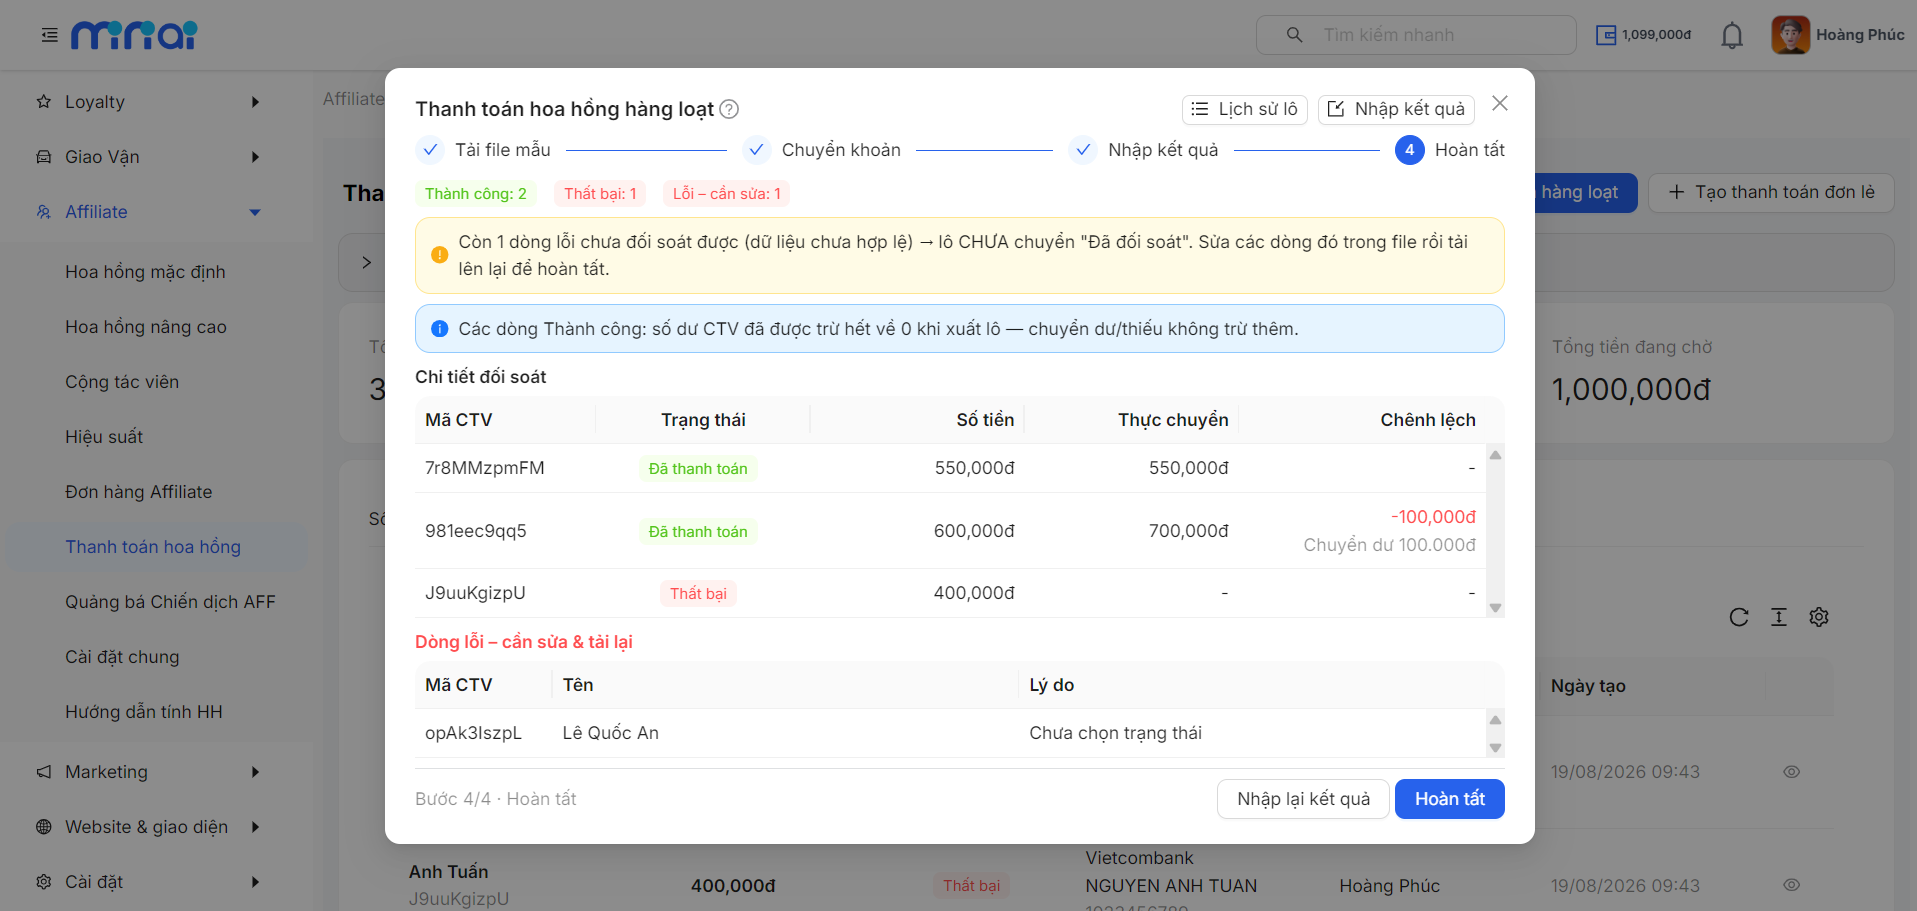The height and width of the screenshot is (911, 1917).
Task: Click the Marketing megaphone icon
Action: pyautogui.click(x=44, y=772)
